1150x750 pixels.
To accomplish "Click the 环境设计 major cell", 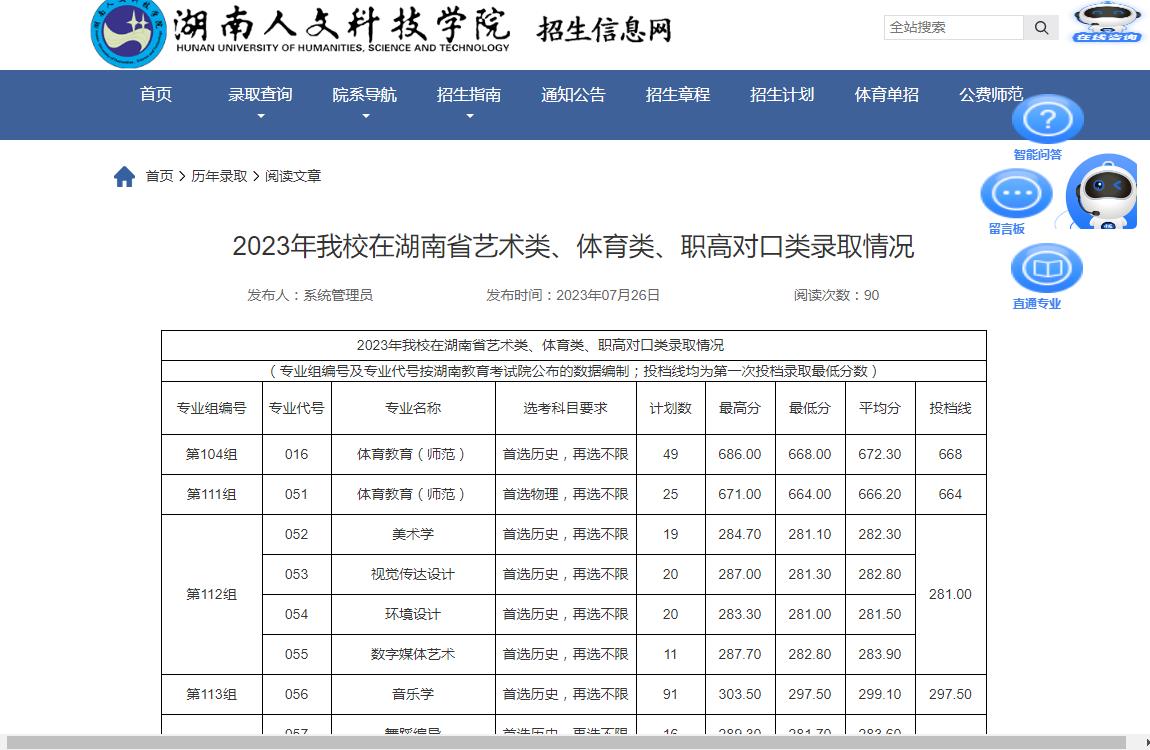I will [x=413, y=614].
